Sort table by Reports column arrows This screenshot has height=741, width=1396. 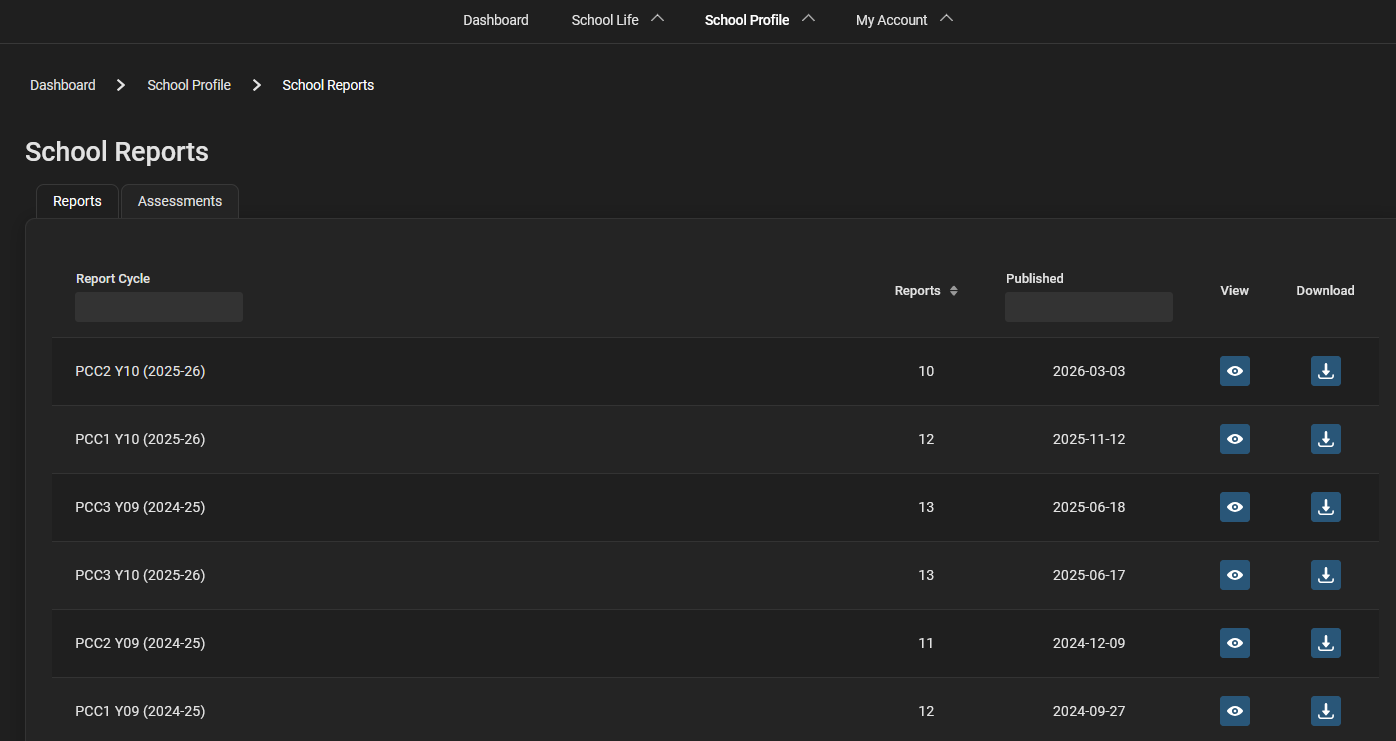tap(954, 291)
